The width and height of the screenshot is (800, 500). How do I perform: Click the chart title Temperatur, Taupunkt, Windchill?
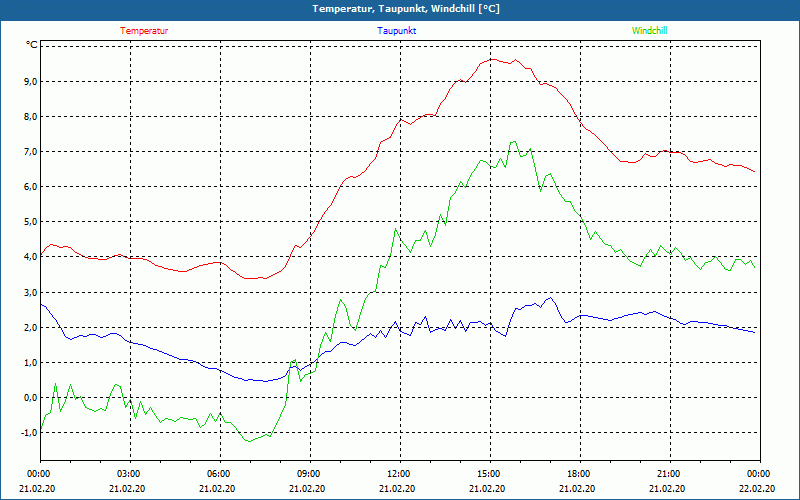406,9
